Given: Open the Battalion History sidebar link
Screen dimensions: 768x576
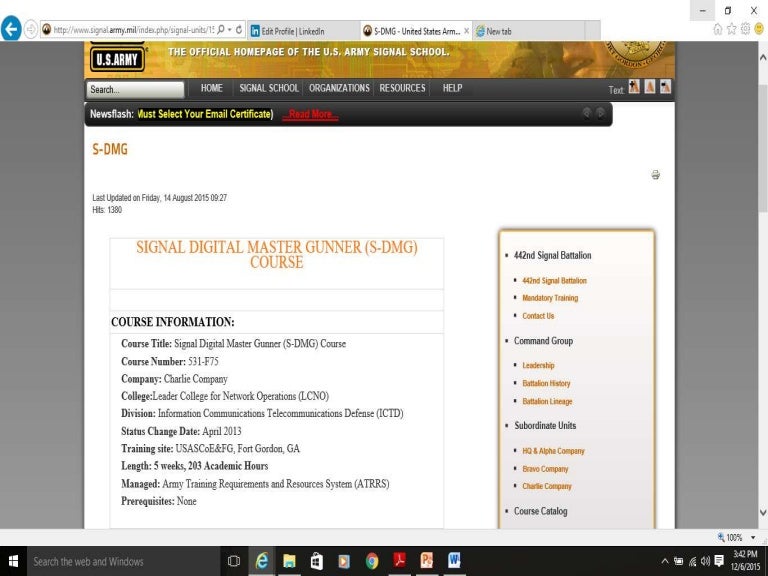Looking at the screenshot, I should coord(546,383).
